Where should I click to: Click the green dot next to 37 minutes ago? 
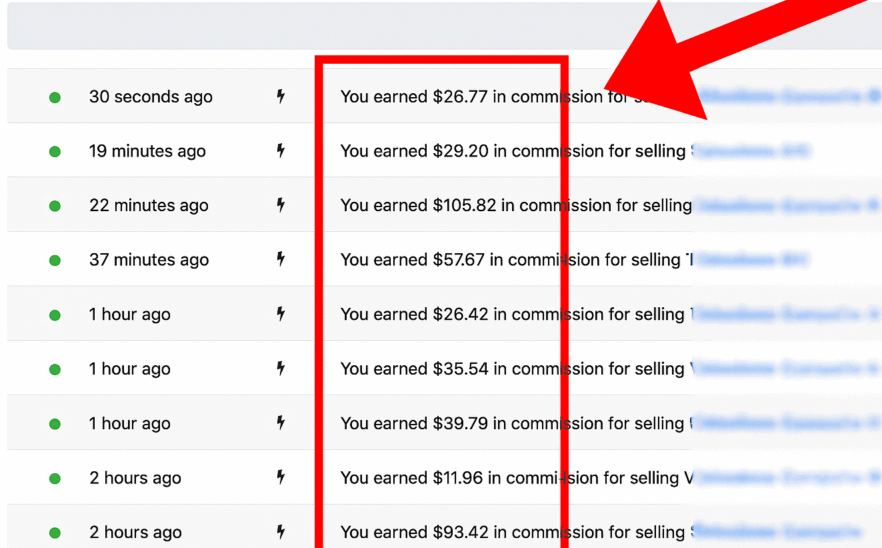(55, 261)
